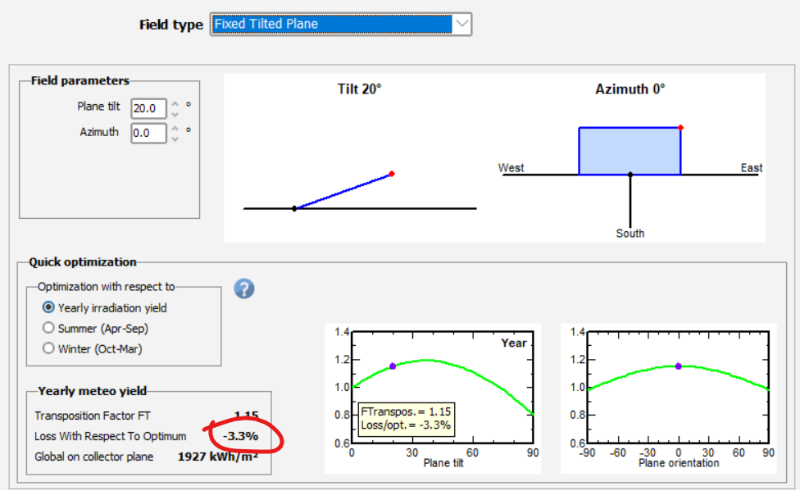The image size is (800, 490).
Task: Click the black pivot point in Tilt diagram
Action: click(294, 209)
